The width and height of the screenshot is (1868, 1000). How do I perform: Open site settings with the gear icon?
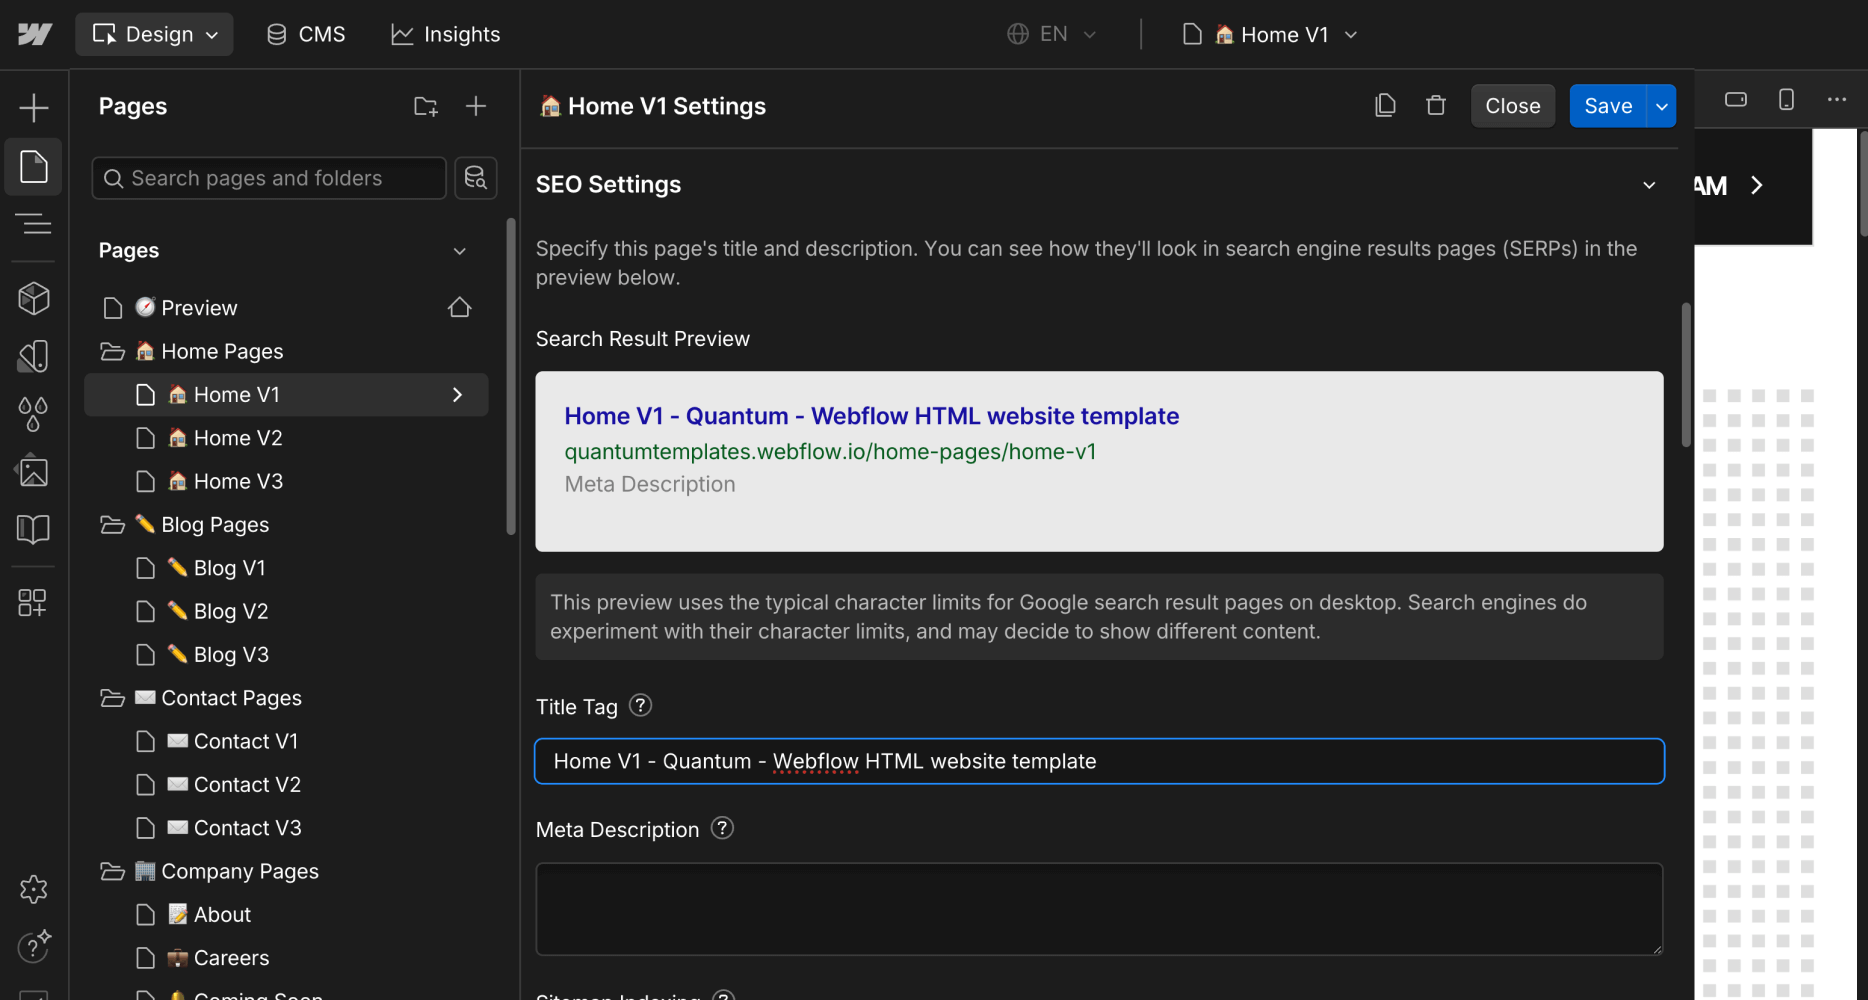pyautogui.click(x=33, y=889)
